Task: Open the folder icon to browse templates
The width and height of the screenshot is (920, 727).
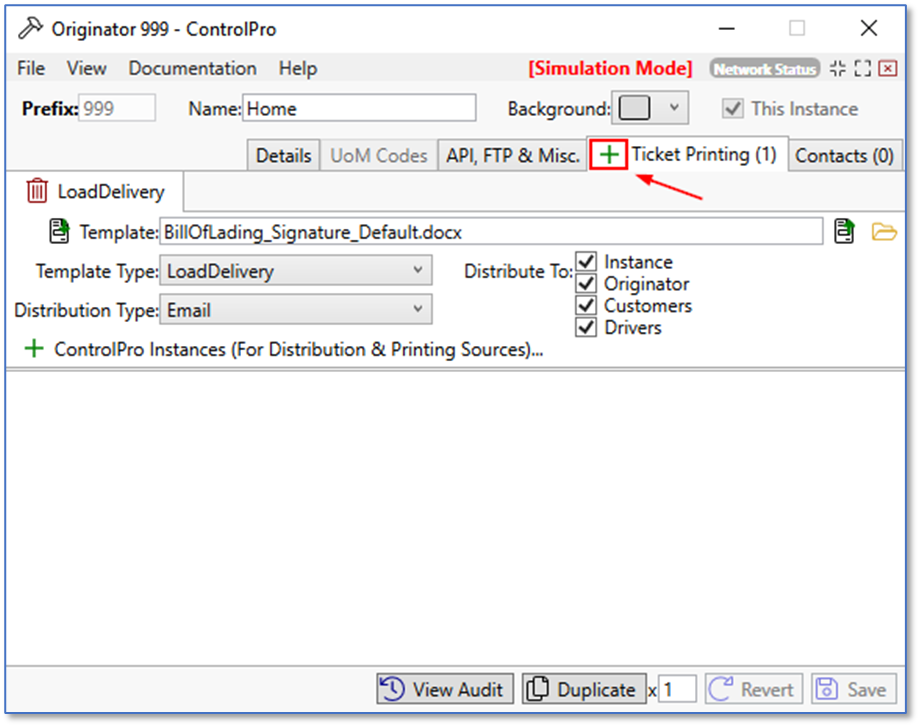Action: (884, 232)
